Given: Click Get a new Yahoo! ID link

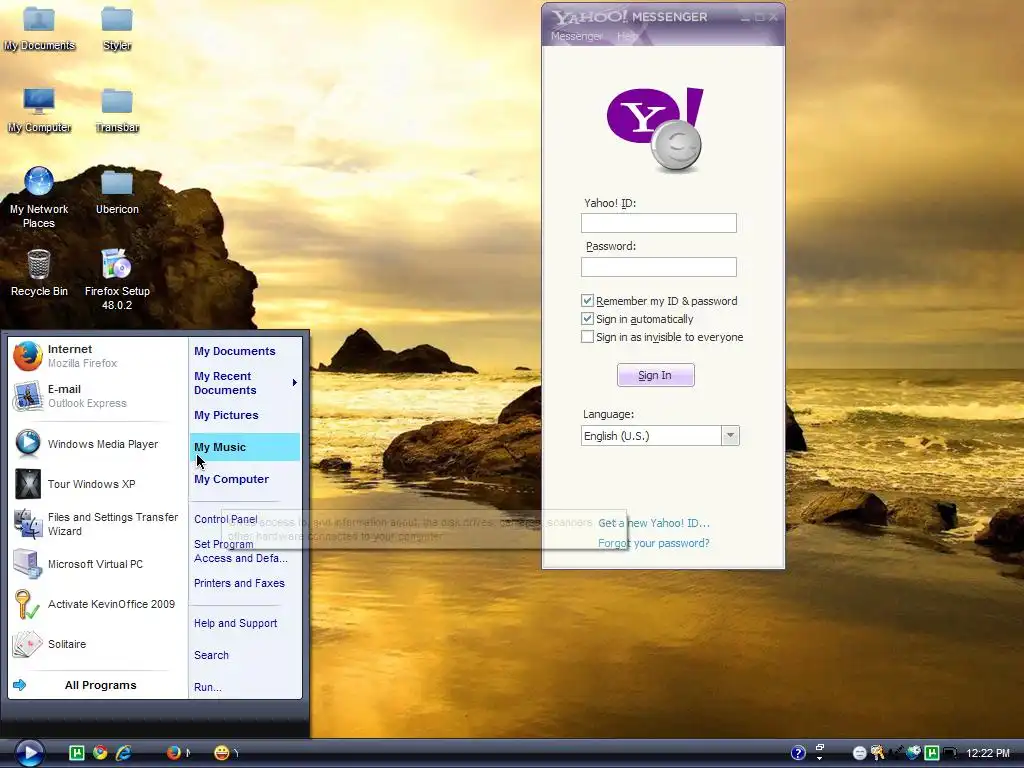Looking at the screenshot, I should tap(654, 523).
